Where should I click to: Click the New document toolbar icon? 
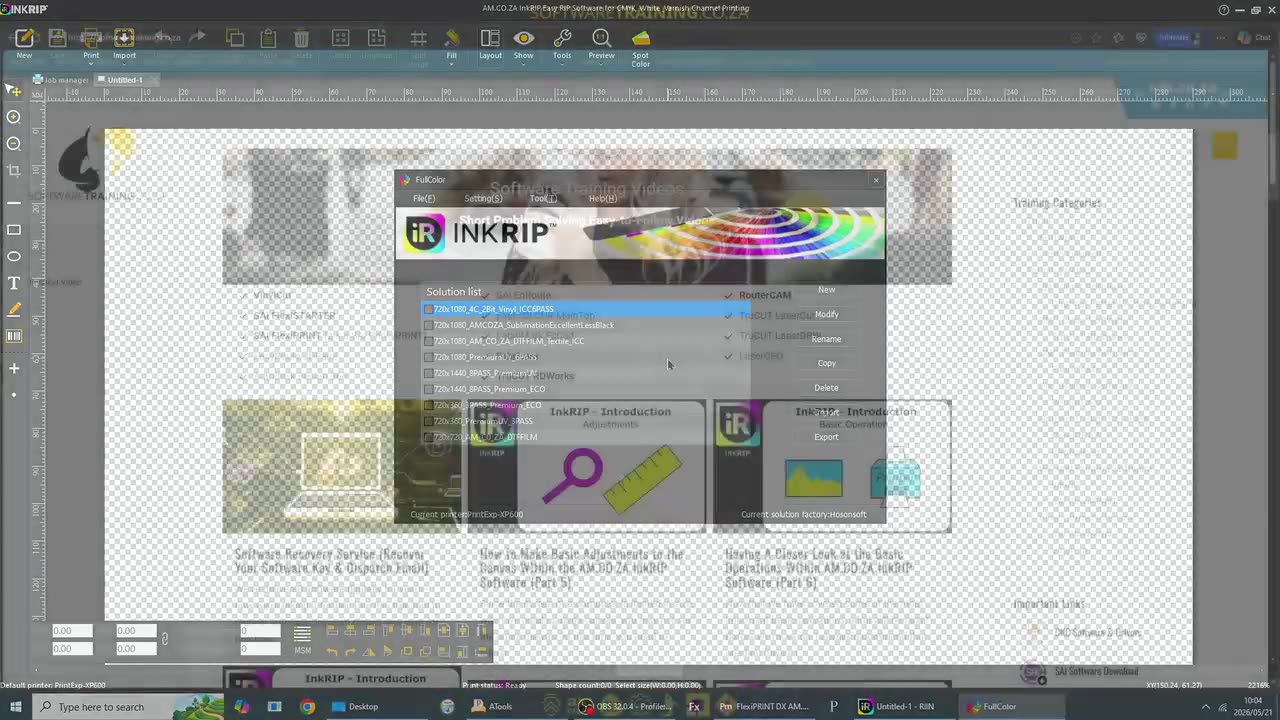(24, 38)
